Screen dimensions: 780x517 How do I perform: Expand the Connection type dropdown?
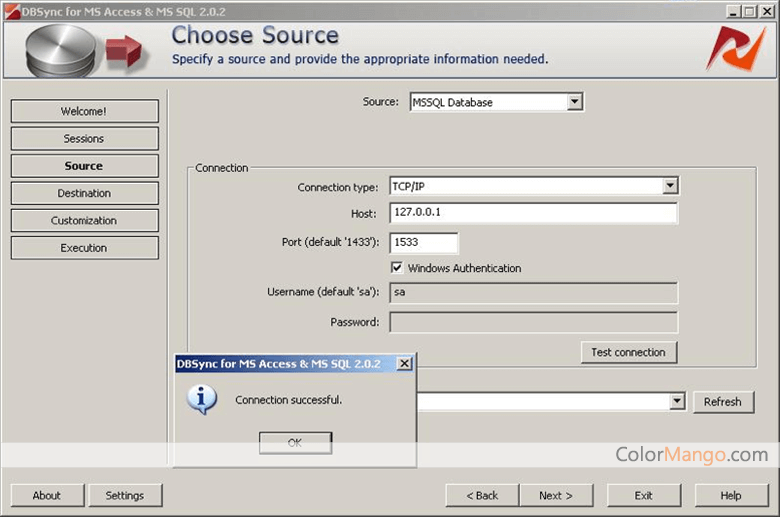pos(670,186)
